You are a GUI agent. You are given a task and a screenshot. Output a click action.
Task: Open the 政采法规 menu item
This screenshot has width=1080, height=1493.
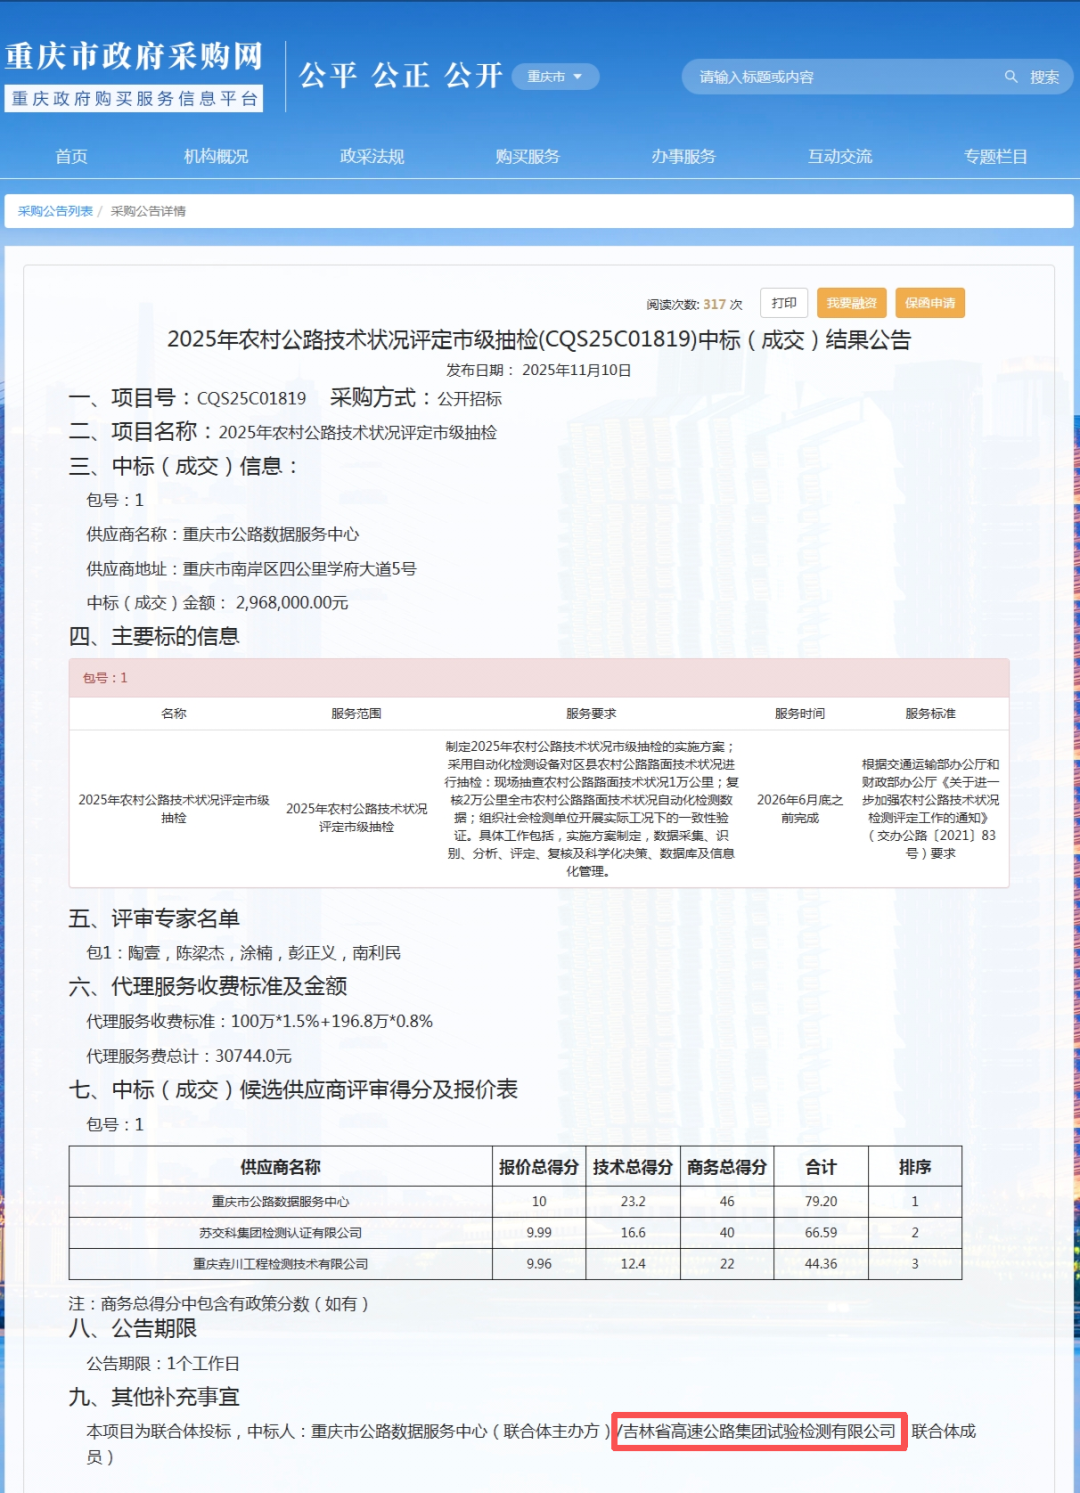pos(372,156)
